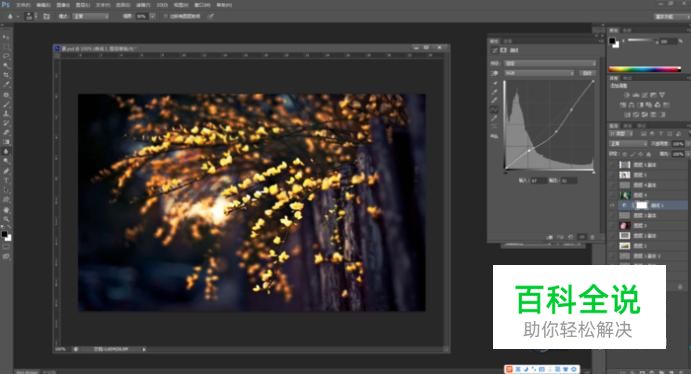Image resolution: width=691 pixels, height=374 pixels.
Task: Open the document status bar arrow menu
Action: 144,349
